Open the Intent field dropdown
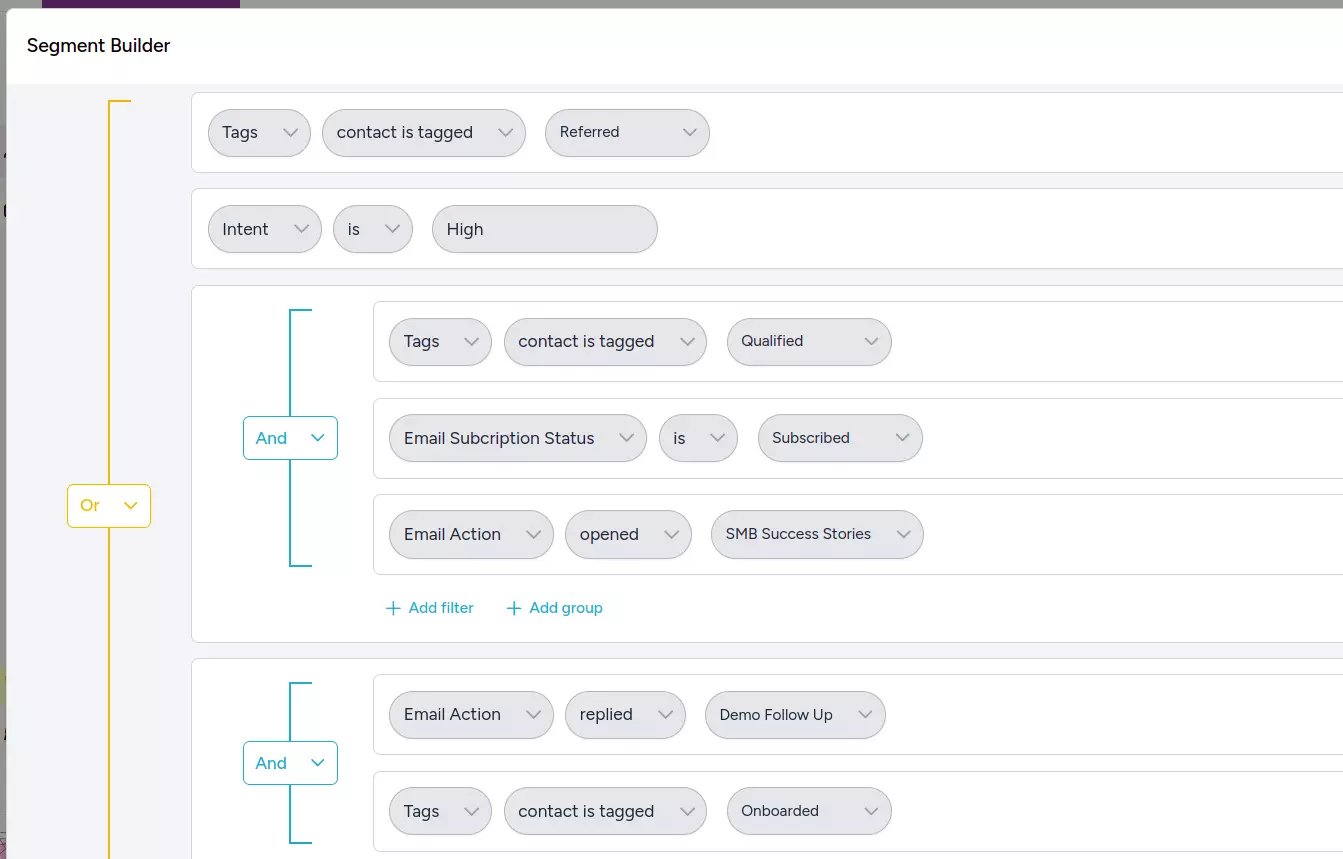 pos(265,229)
